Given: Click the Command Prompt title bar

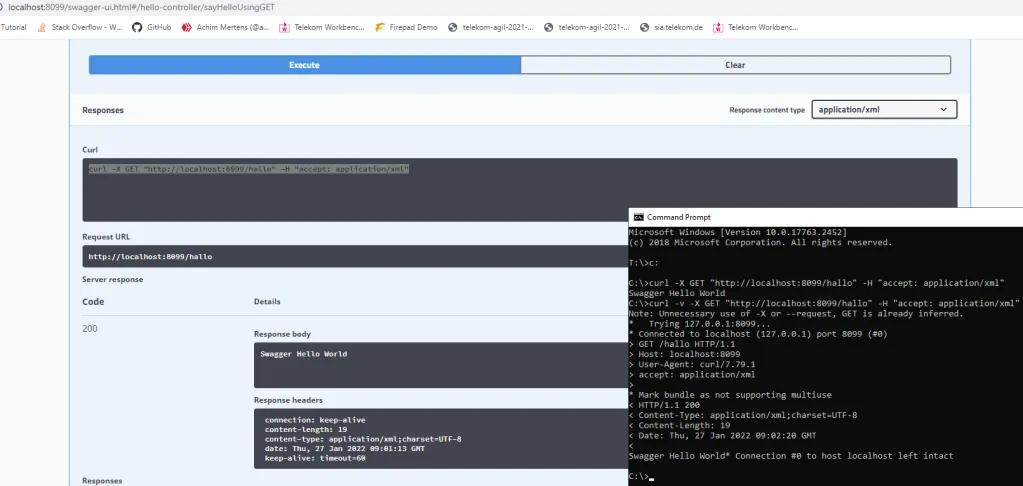Looking at the screenshot, I should tap(825, 217).
